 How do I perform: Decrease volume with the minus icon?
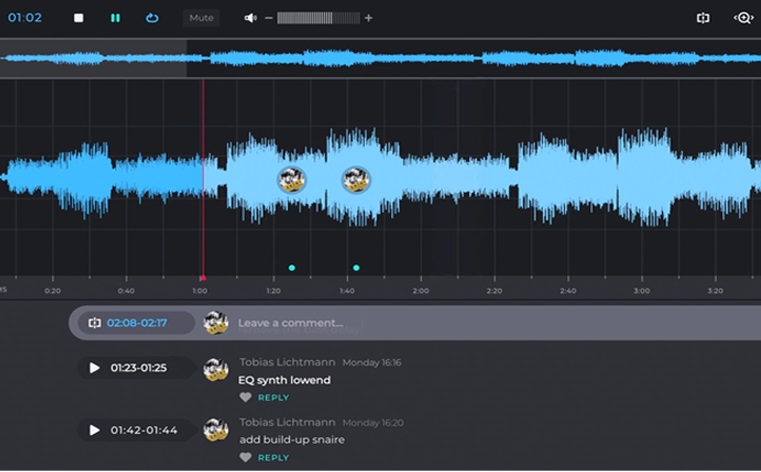click(x=268, y=18)
